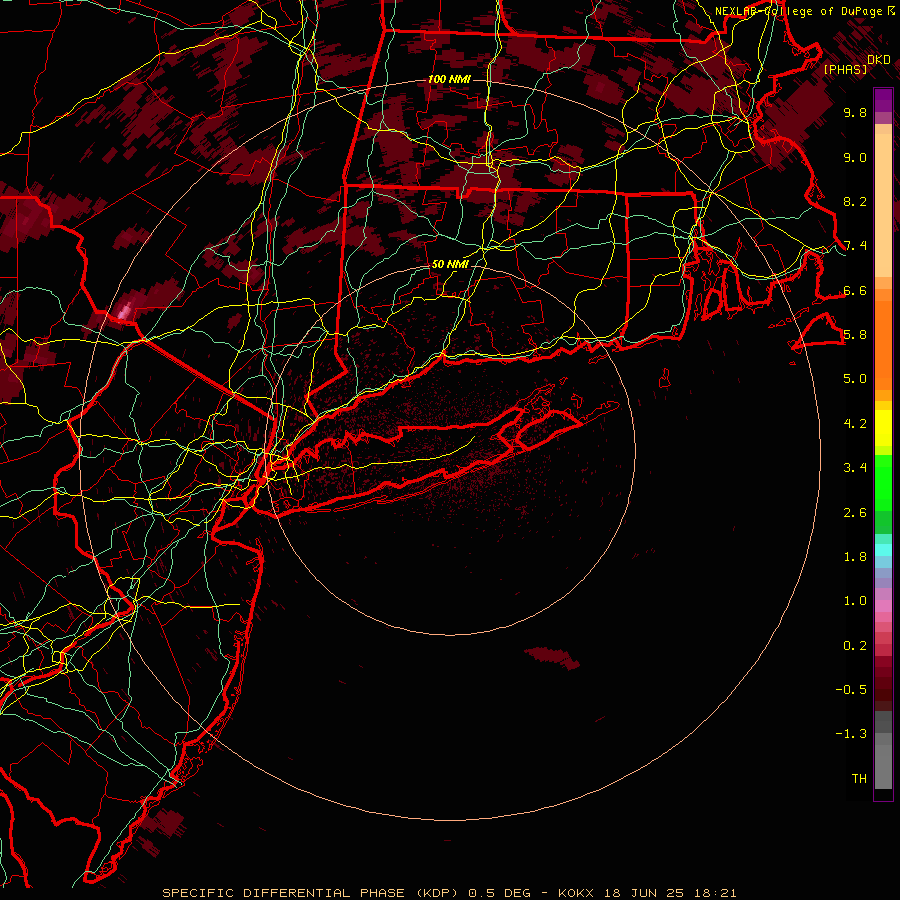Click the -0.5 scale label

851,690
